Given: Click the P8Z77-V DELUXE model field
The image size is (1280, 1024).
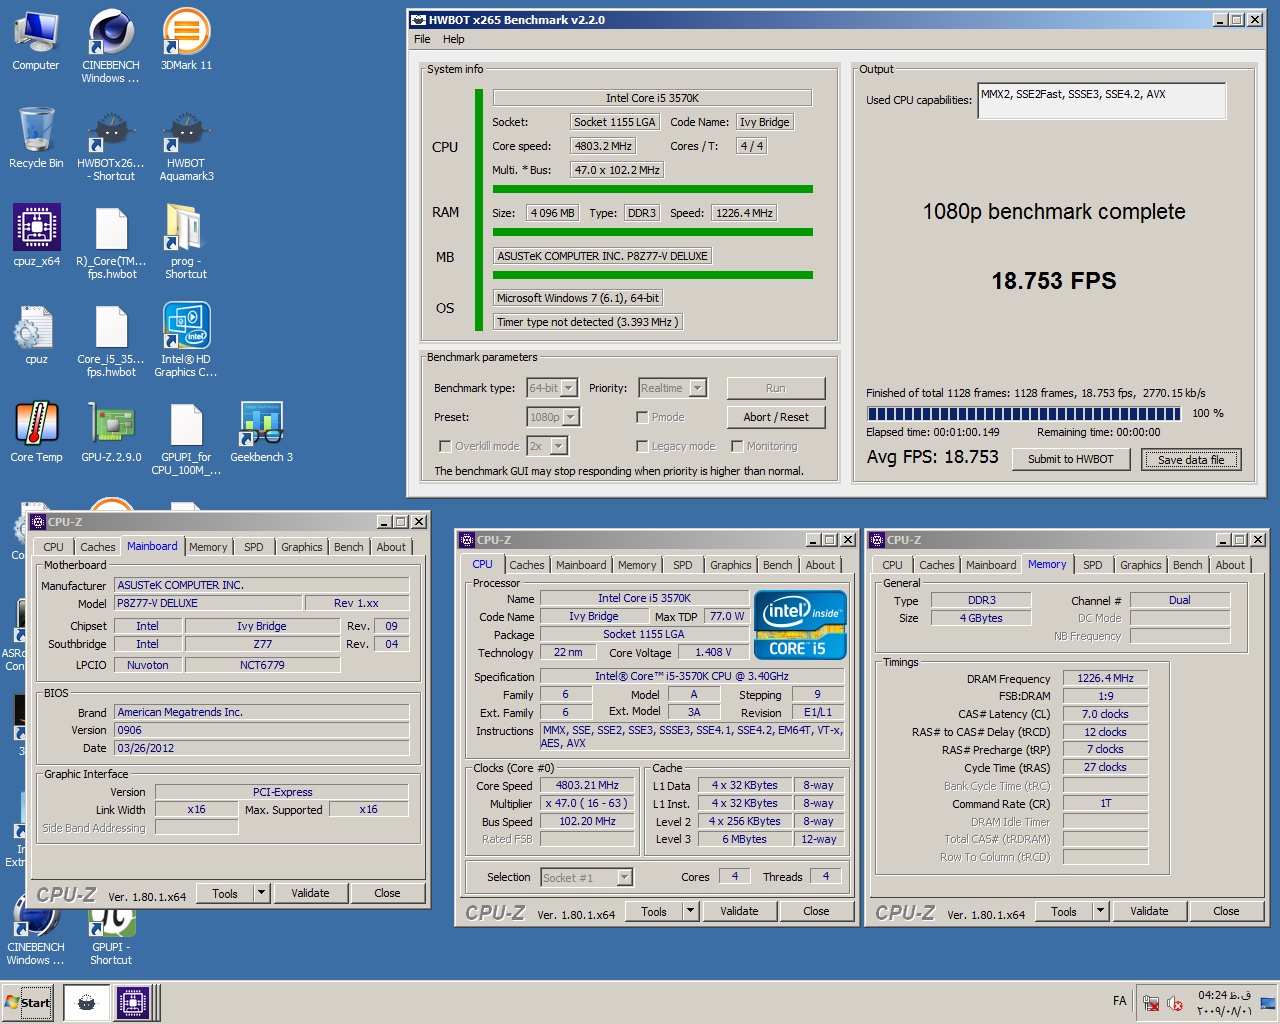Looking at the screenshot, I should pos(208,603).
